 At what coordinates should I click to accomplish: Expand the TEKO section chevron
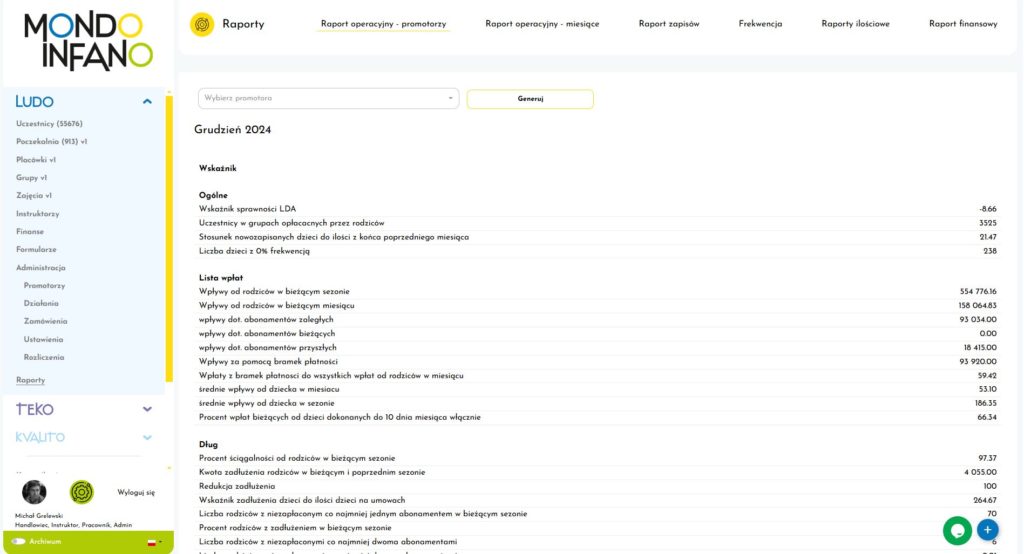point(147,409)
